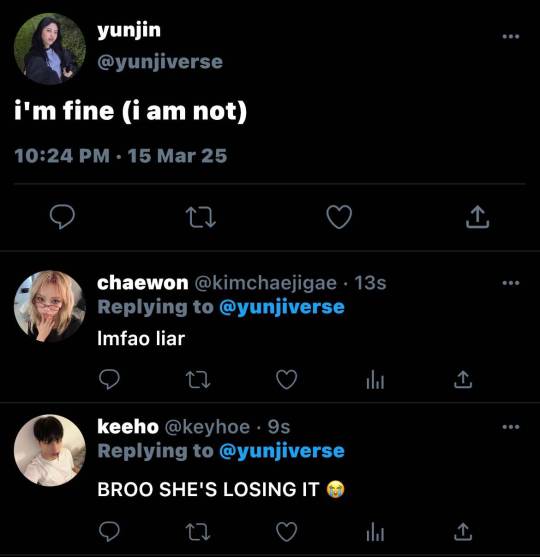This screenshot has width=540, height=557.
Task: View analytics for chaewon's reply
Action: tap(375, 379)
